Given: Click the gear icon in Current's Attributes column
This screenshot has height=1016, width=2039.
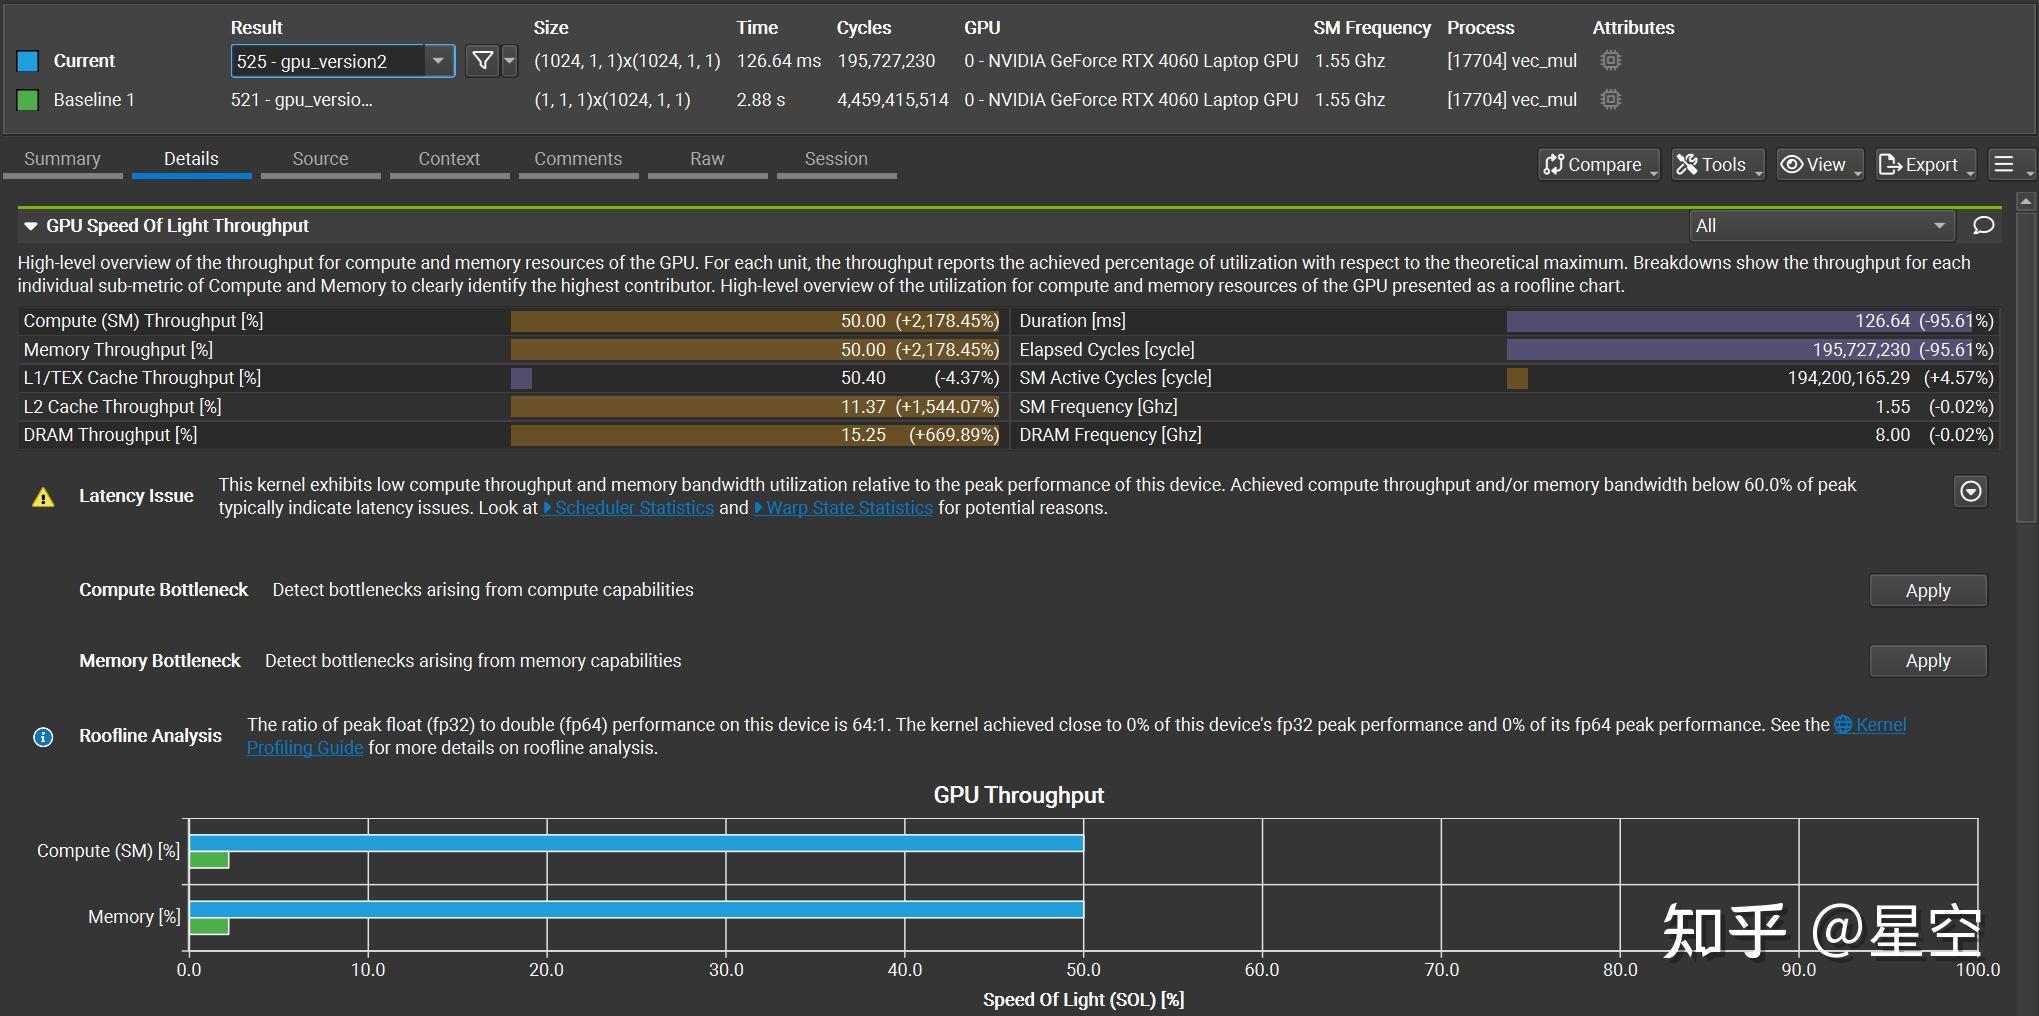Looking at the screenshot, I should click(x=1609, y=61).
